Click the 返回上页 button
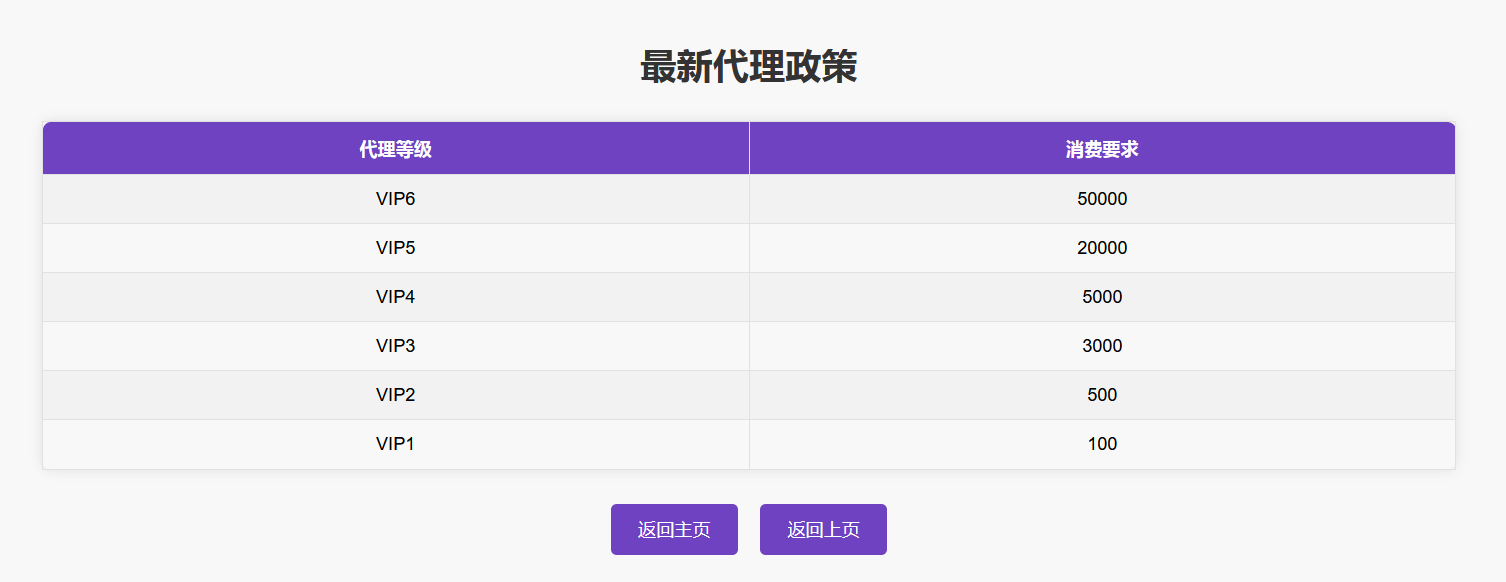The height and width of the screenshot is (582, 1506). 823,529
